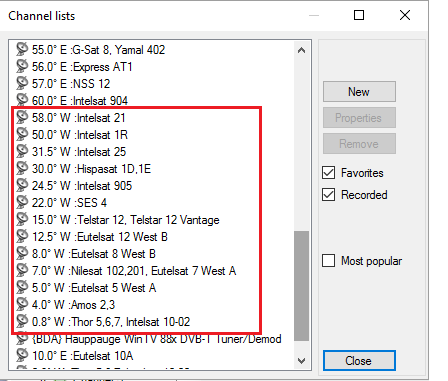This screenshot has height=381, width=448.
Task: Click the list scroll up arrow
Action: (x=301, y=50)
